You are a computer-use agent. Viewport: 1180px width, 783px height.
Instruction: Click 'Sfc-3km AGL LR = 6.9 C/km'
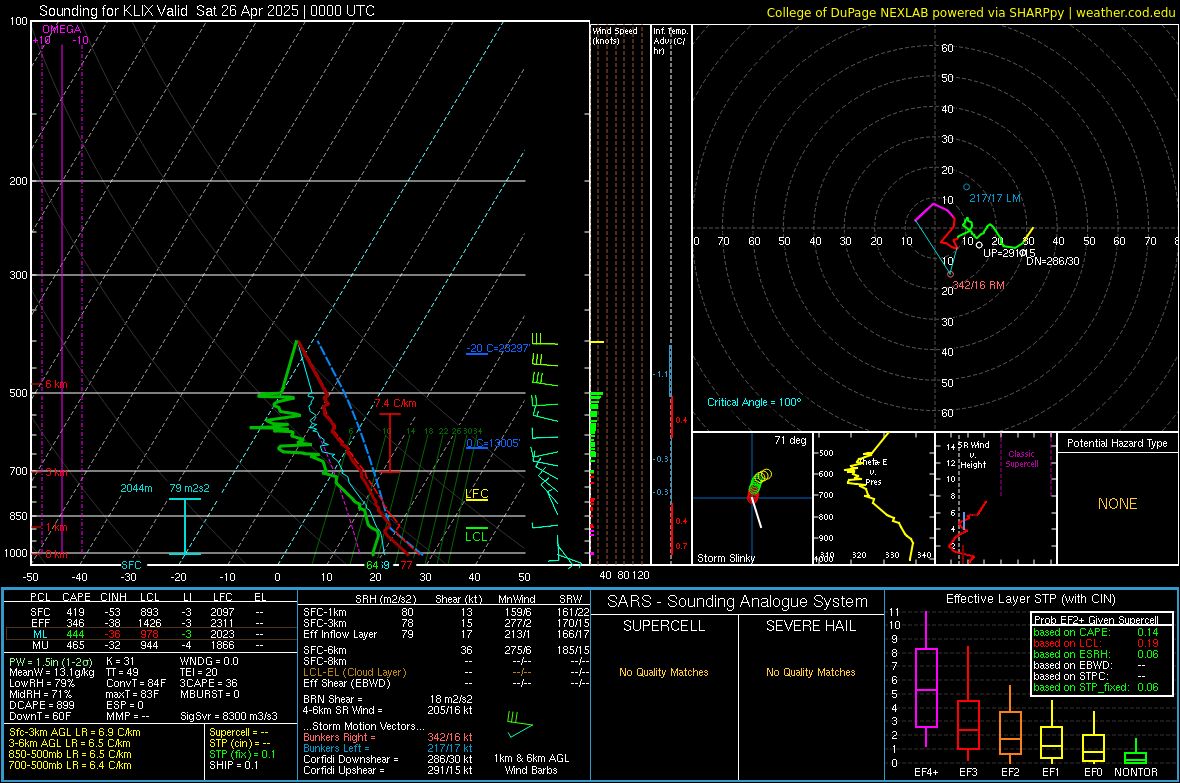click(x=75, y=732)
